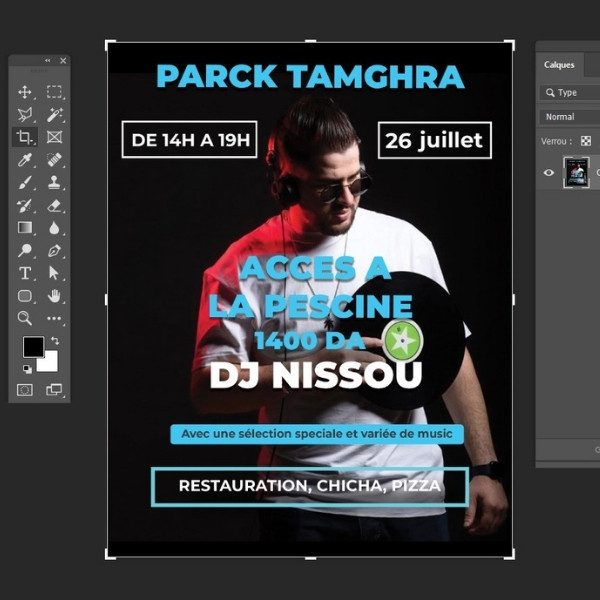Select the Rectangular Marquee tool

(x=54, y=91)
